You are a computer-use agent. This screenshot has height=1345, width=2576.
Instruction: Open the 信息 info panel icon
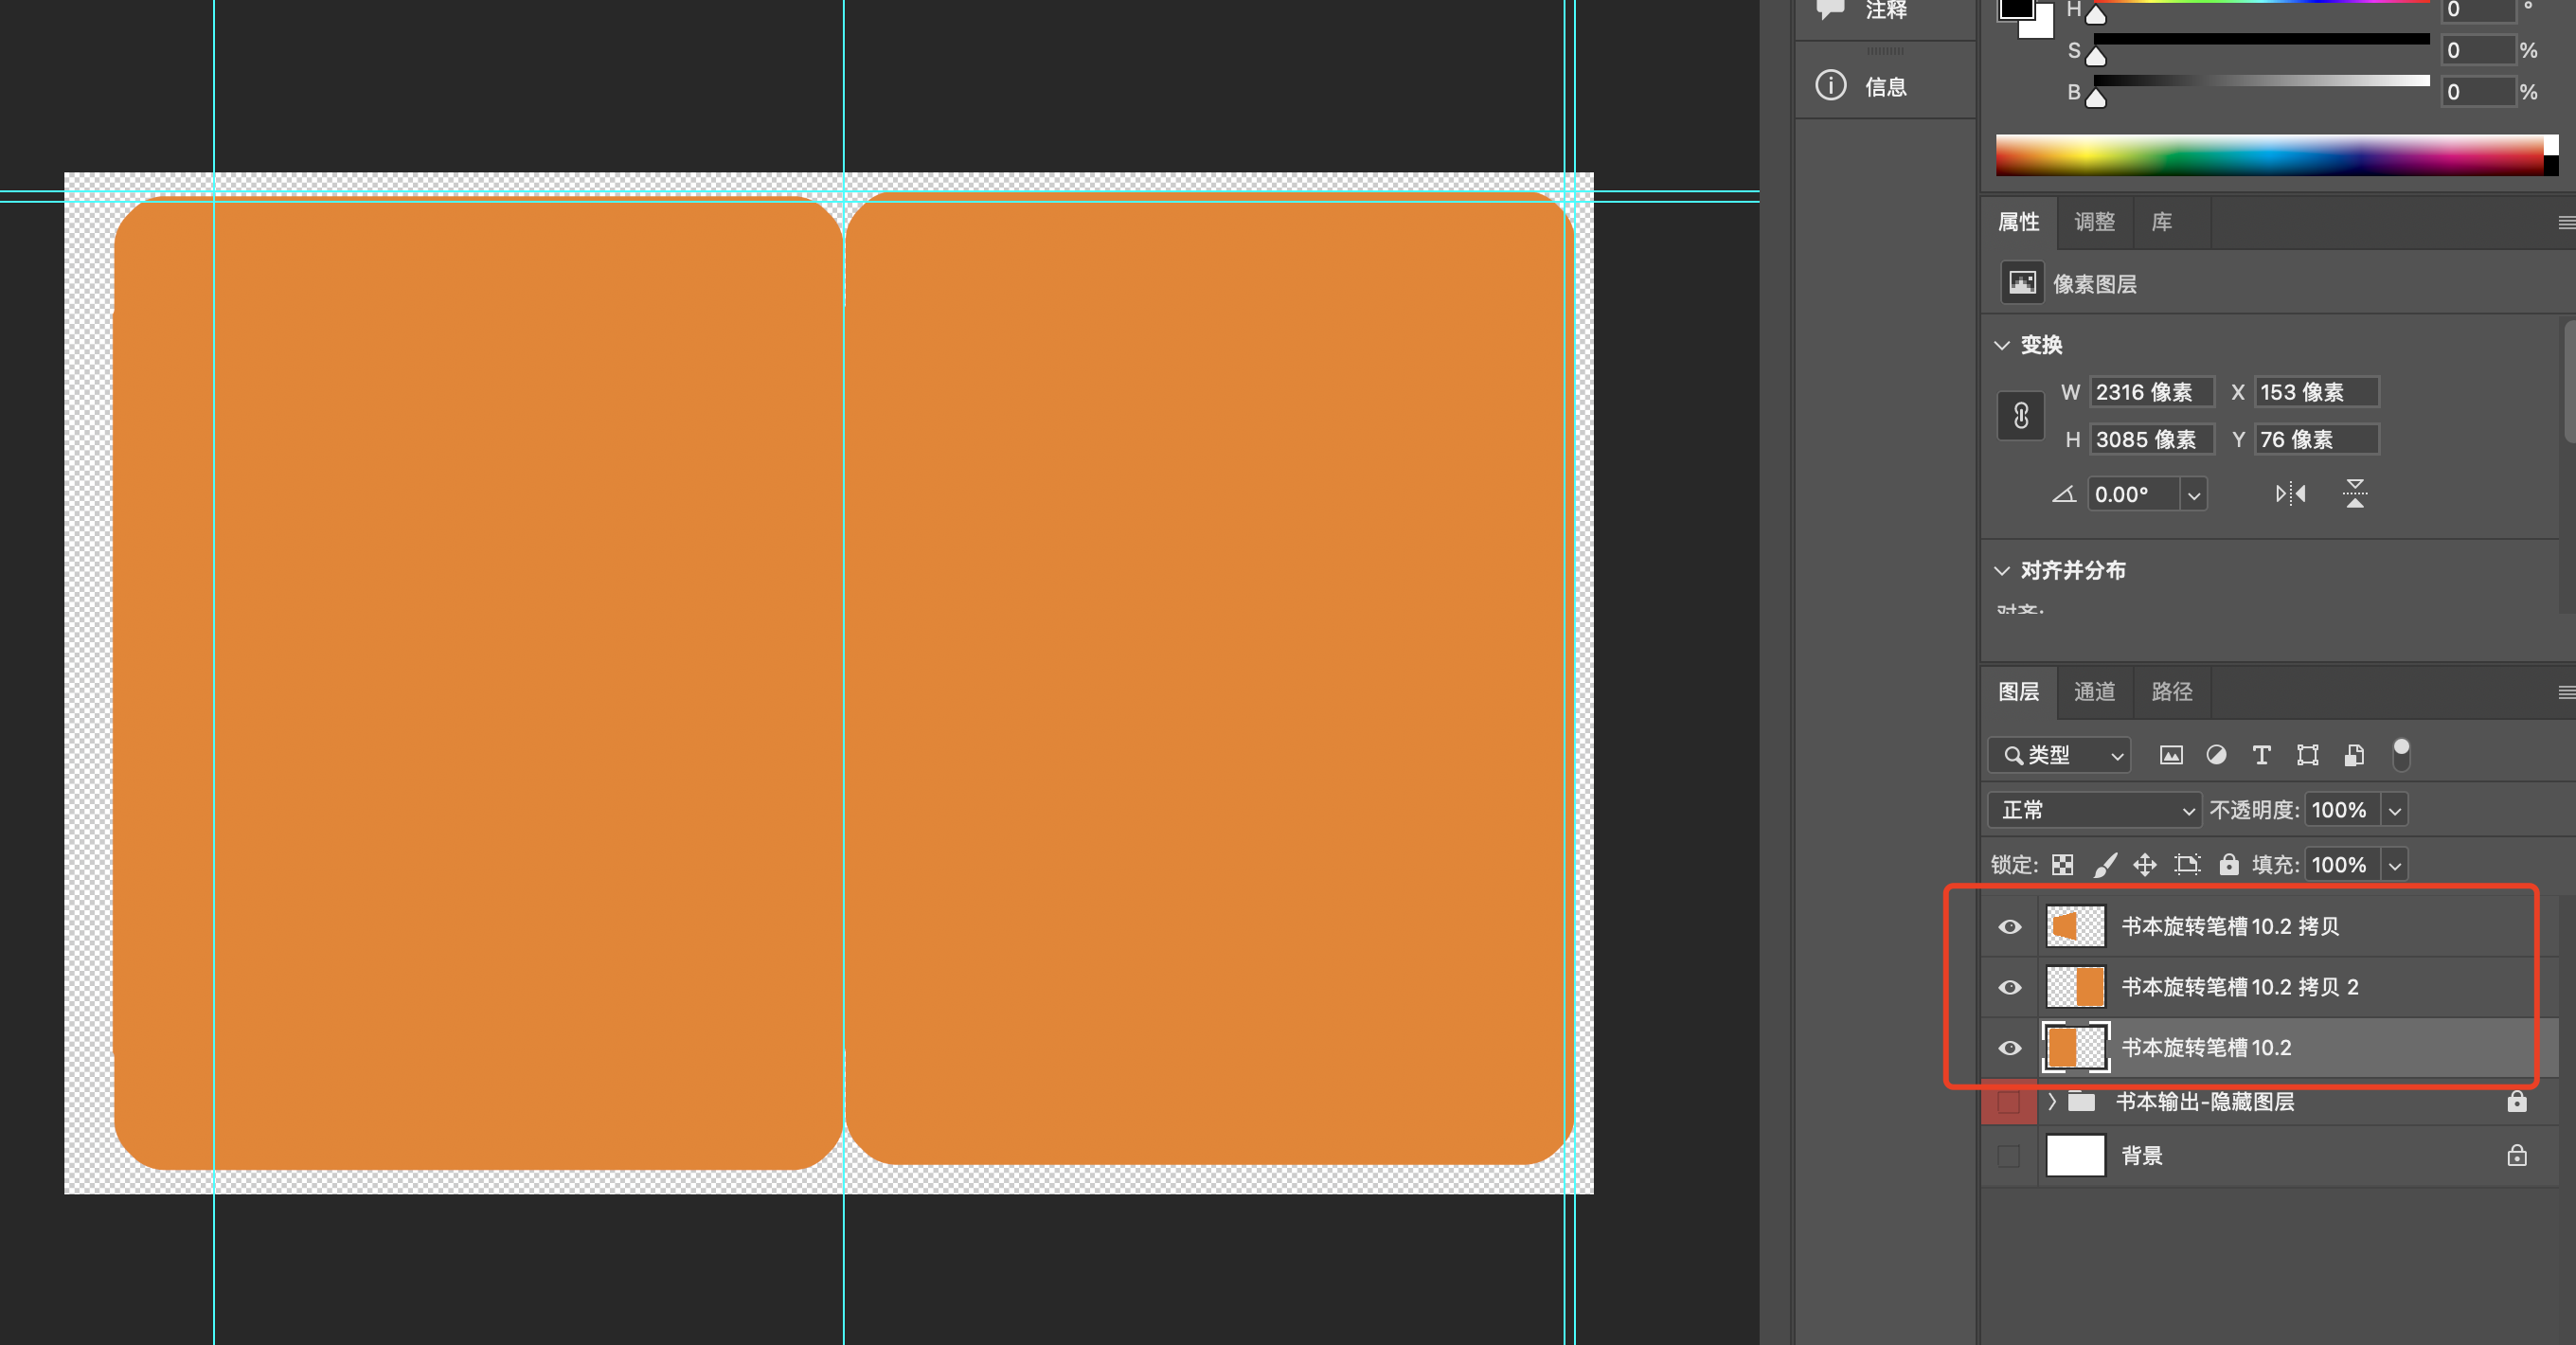pos(1831,86)
